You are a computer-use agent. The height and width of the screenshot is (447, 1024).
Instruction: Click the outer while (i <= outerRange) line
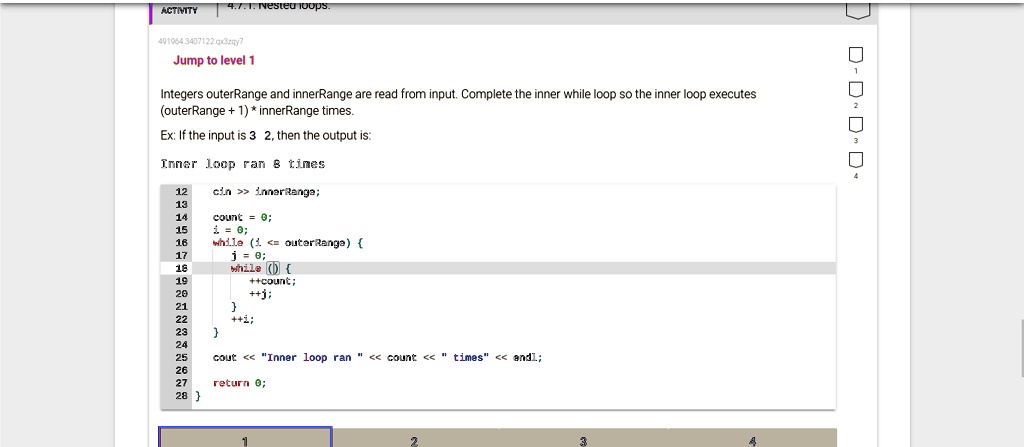pyautogui.click(x=287, y=242)
